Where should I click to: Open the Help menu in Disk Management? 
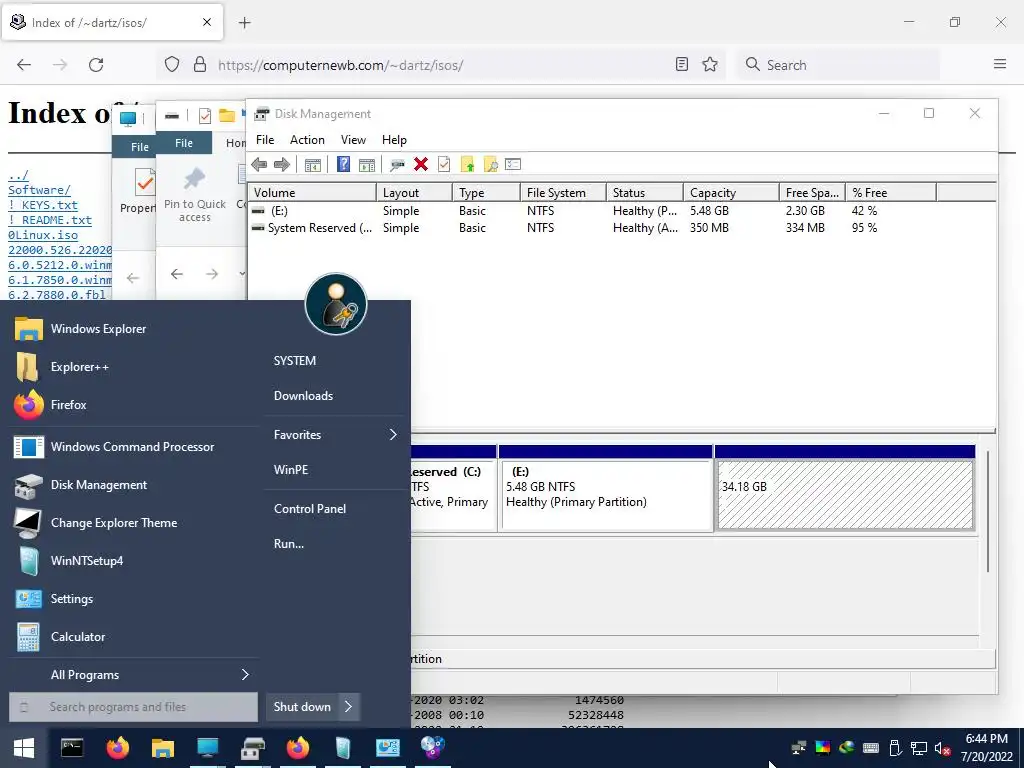[x=394, y=140]
